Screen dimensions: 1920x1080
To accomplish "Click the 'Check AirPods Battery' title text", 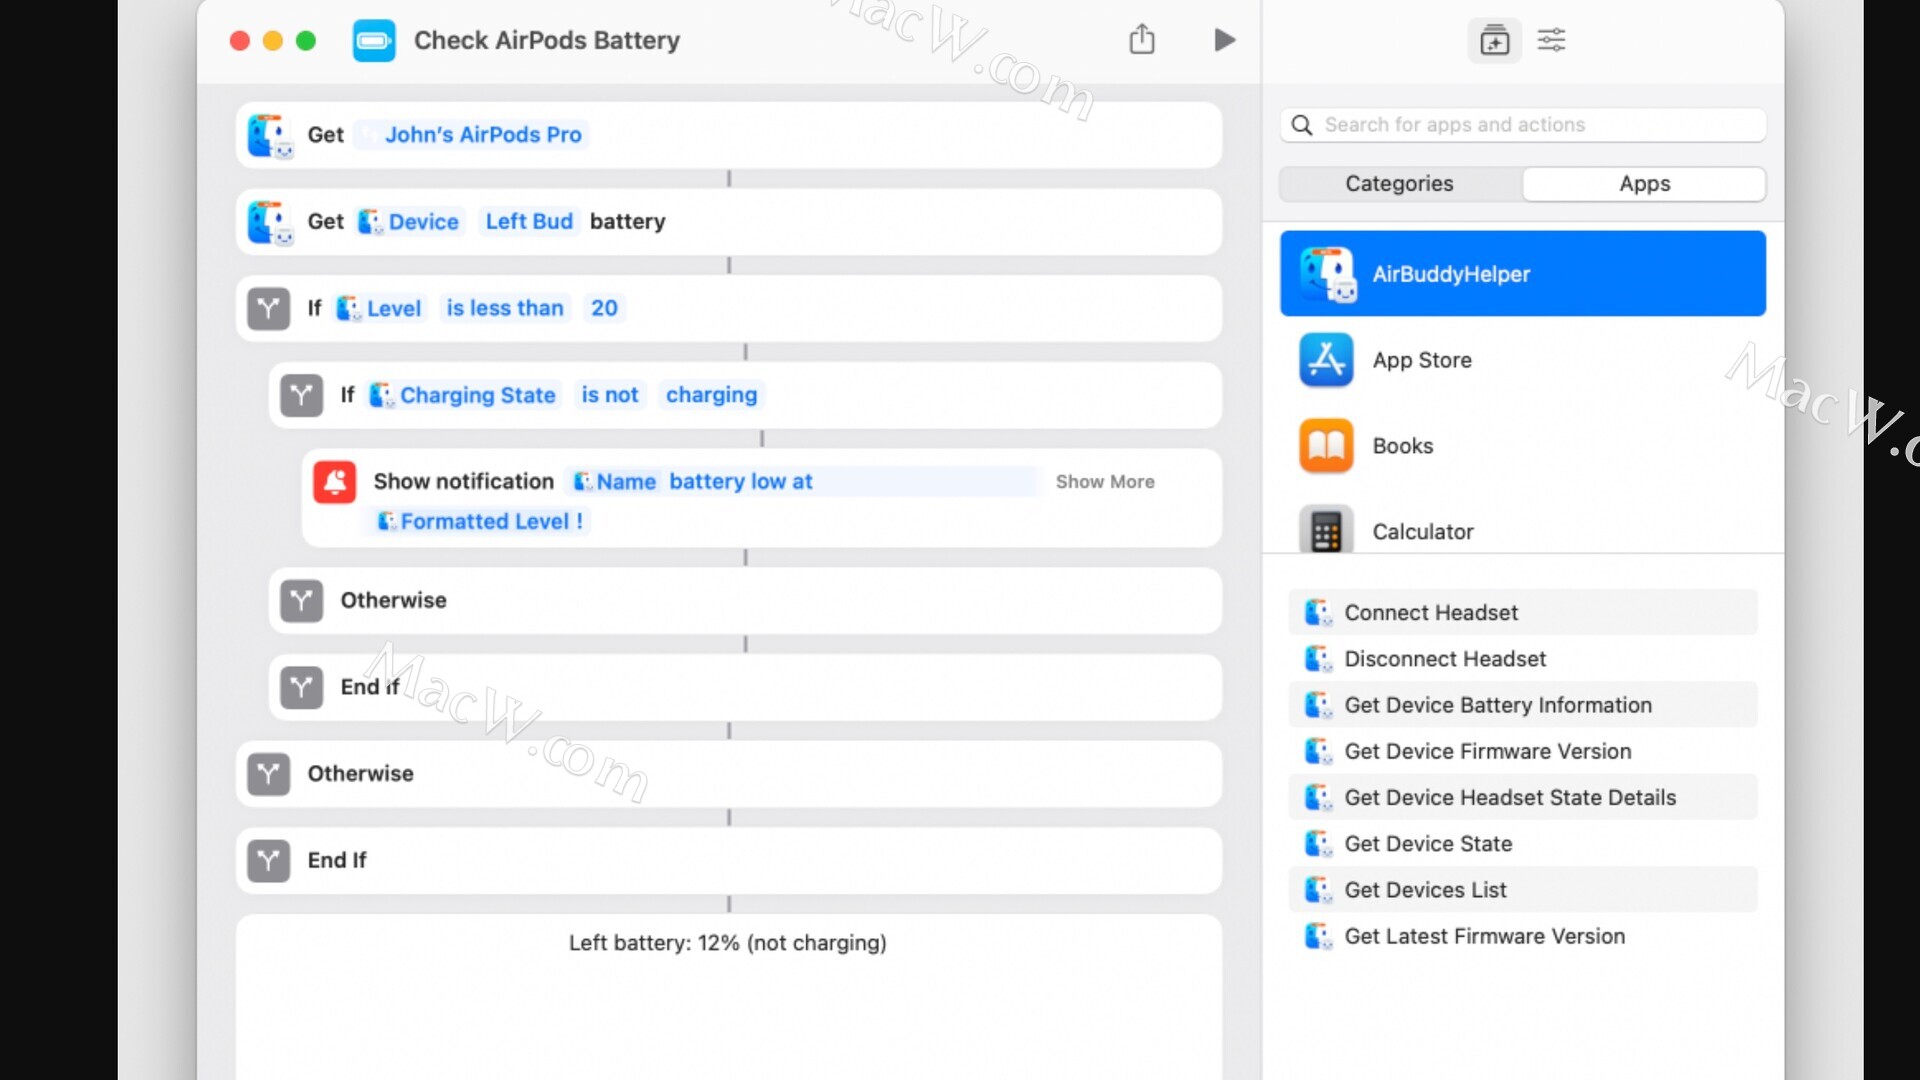I will tap(547, 40).
